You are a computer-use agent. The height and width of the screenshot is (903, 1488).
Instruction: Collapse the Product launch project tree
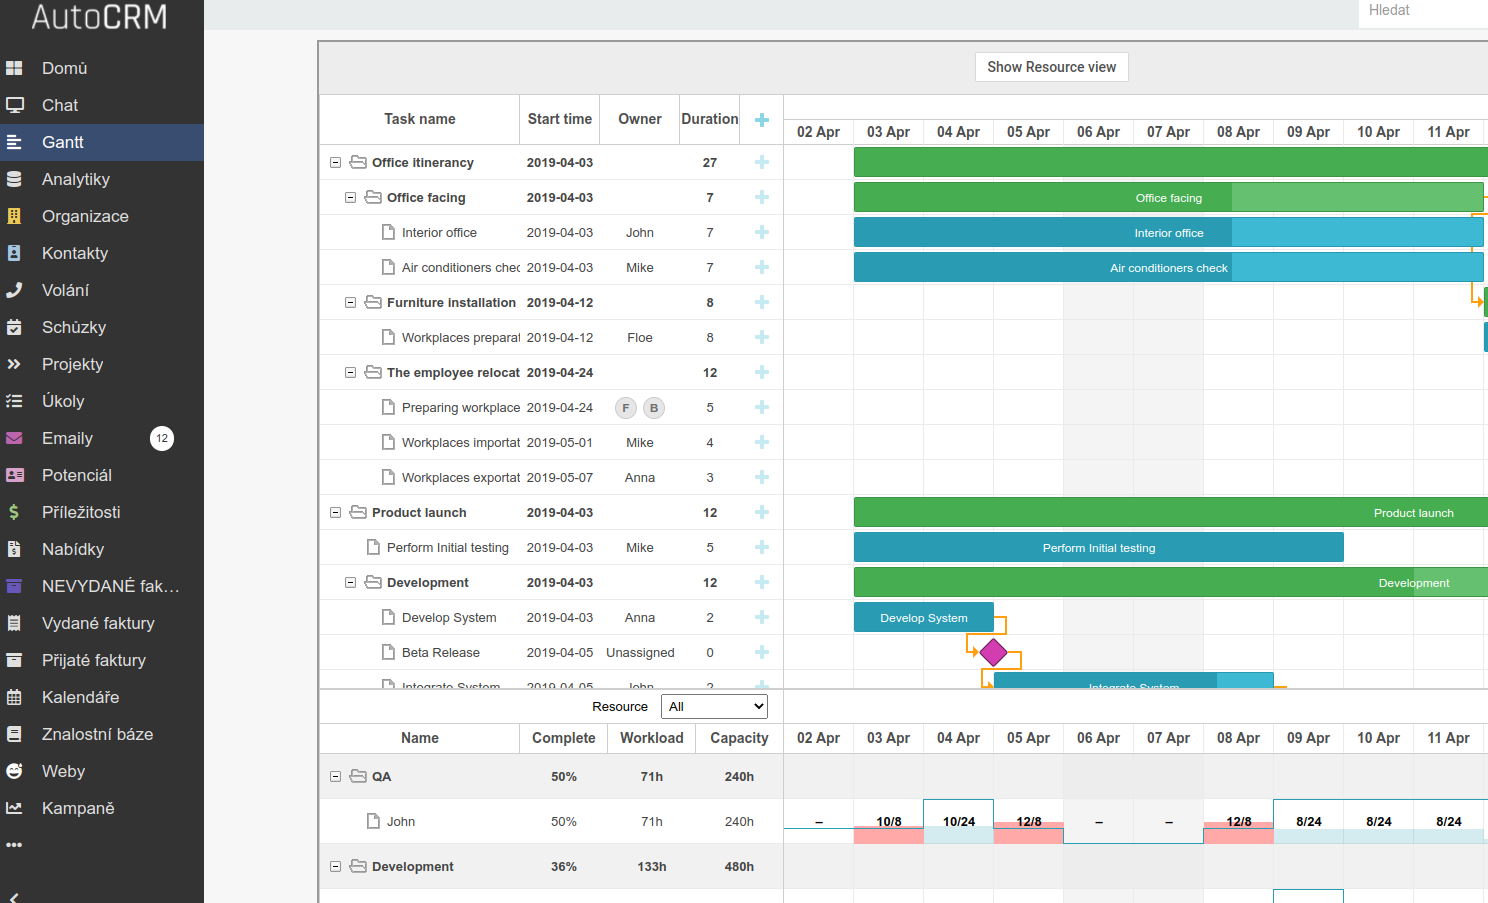click(x=336, y=512)
